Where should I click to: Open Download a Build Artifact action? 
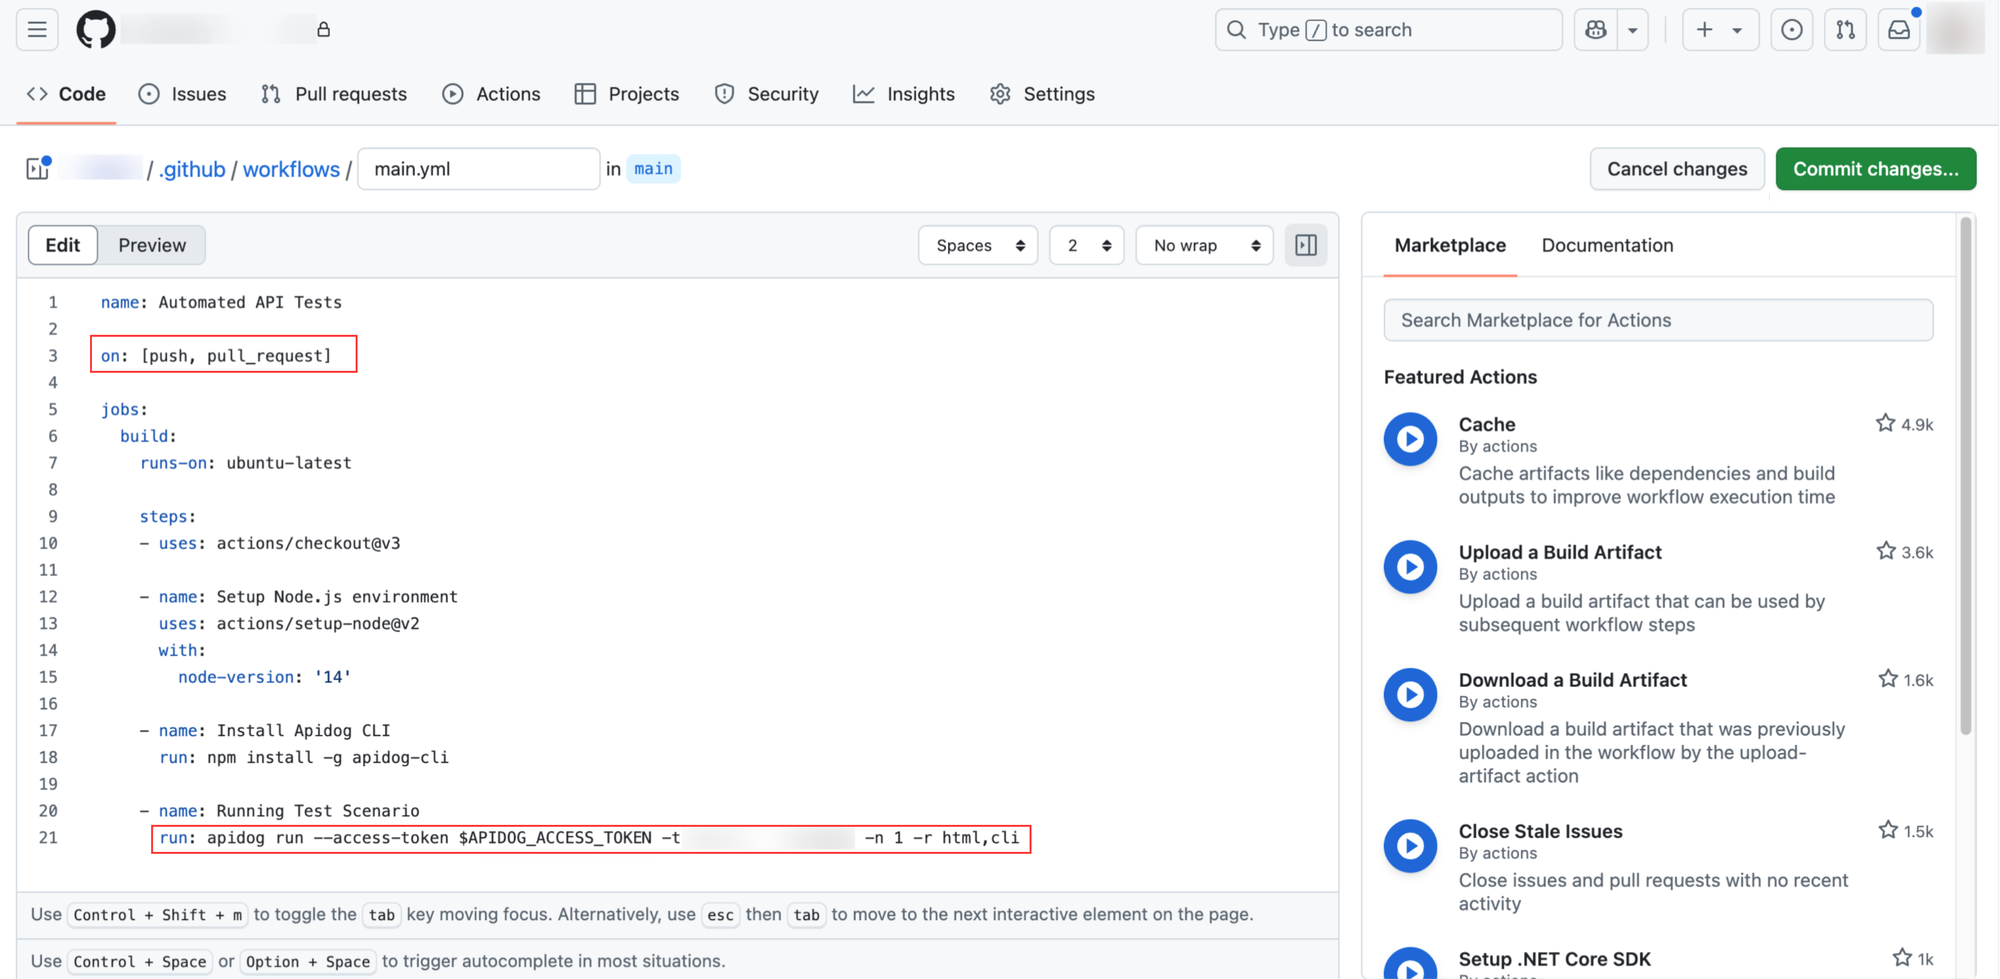[1573, 680]
